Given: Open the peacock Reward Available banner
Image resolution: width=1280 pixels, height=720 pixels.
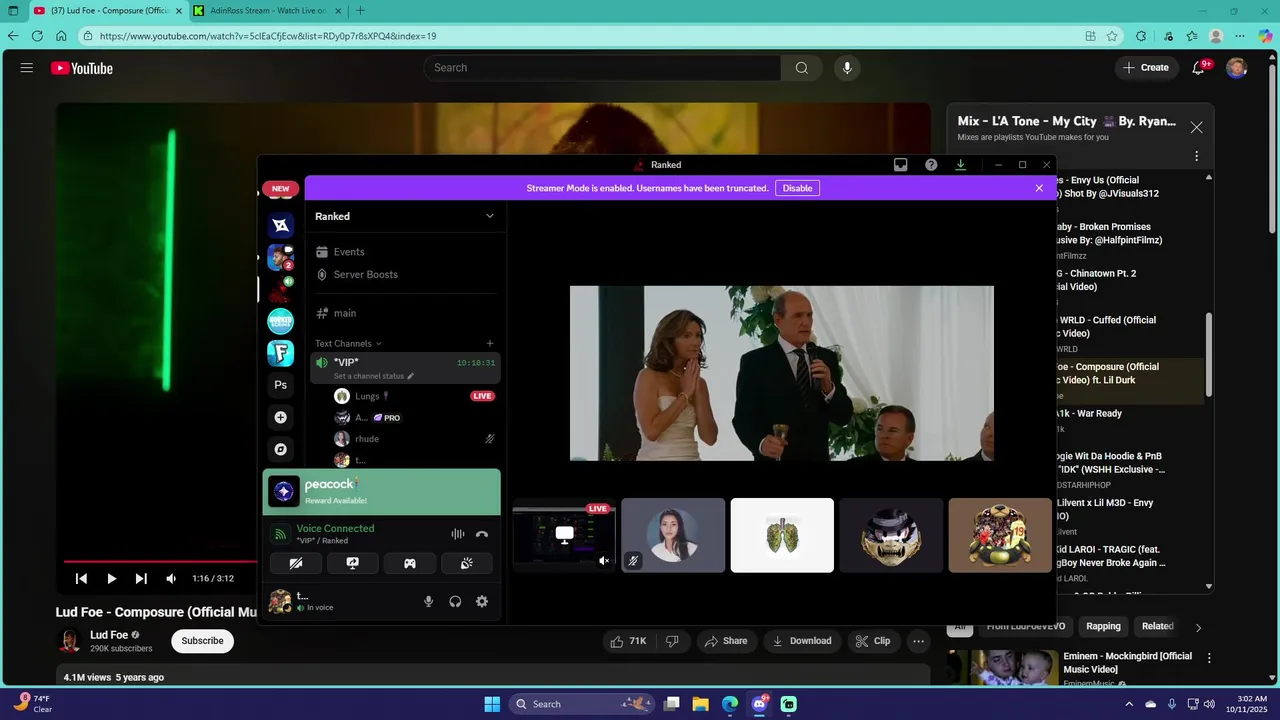Looking at the screenshot, I should click(382, 491).
